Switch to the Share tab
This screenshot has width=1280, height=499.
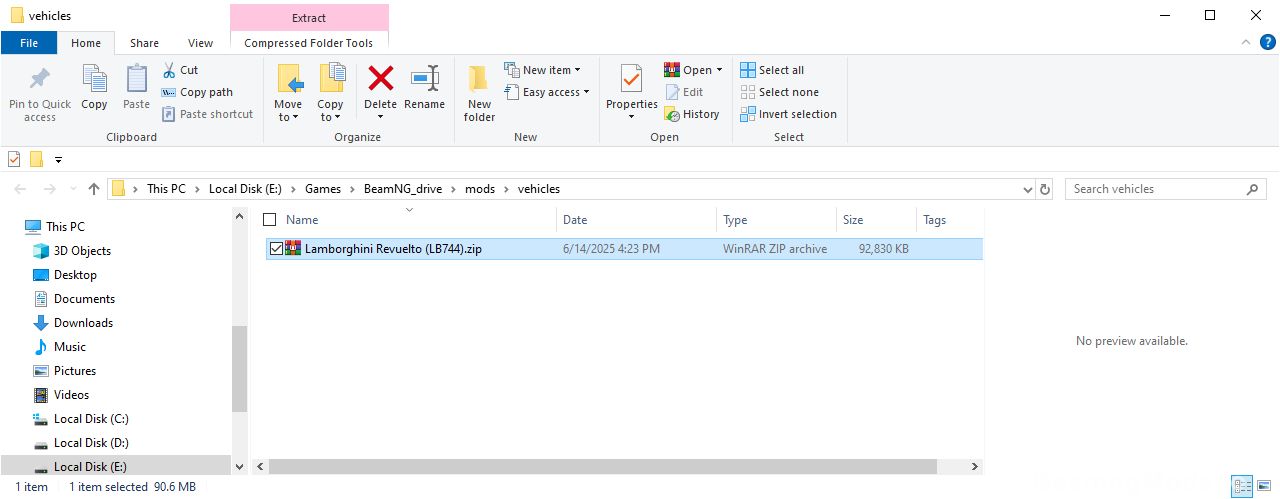(x=144, y=43)
